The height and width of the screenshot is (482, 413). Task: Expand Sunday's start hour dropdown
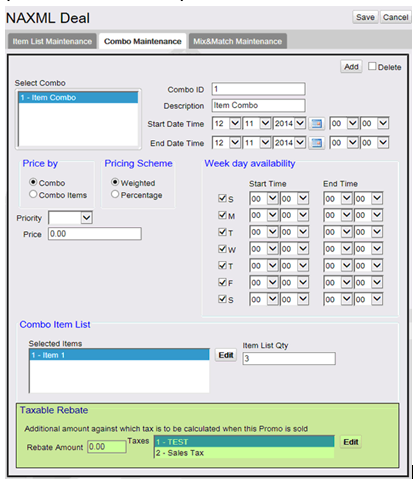click(264, 199)
